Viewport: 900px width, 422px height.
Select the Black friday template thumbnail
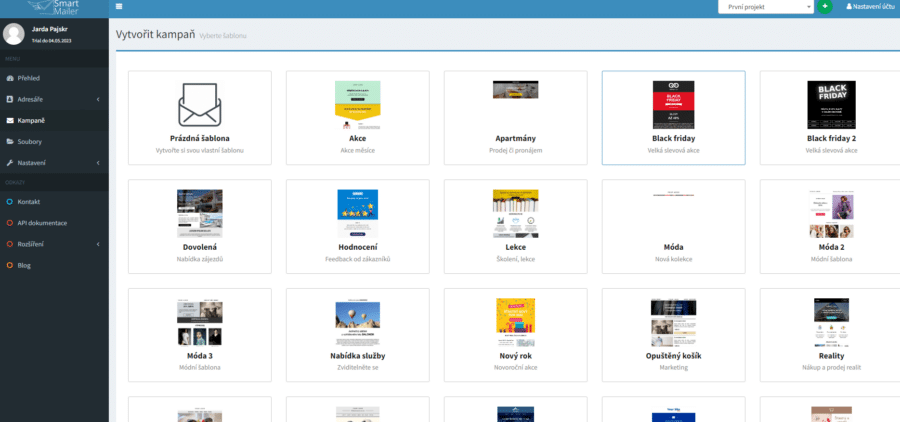[x=673, y=105]
